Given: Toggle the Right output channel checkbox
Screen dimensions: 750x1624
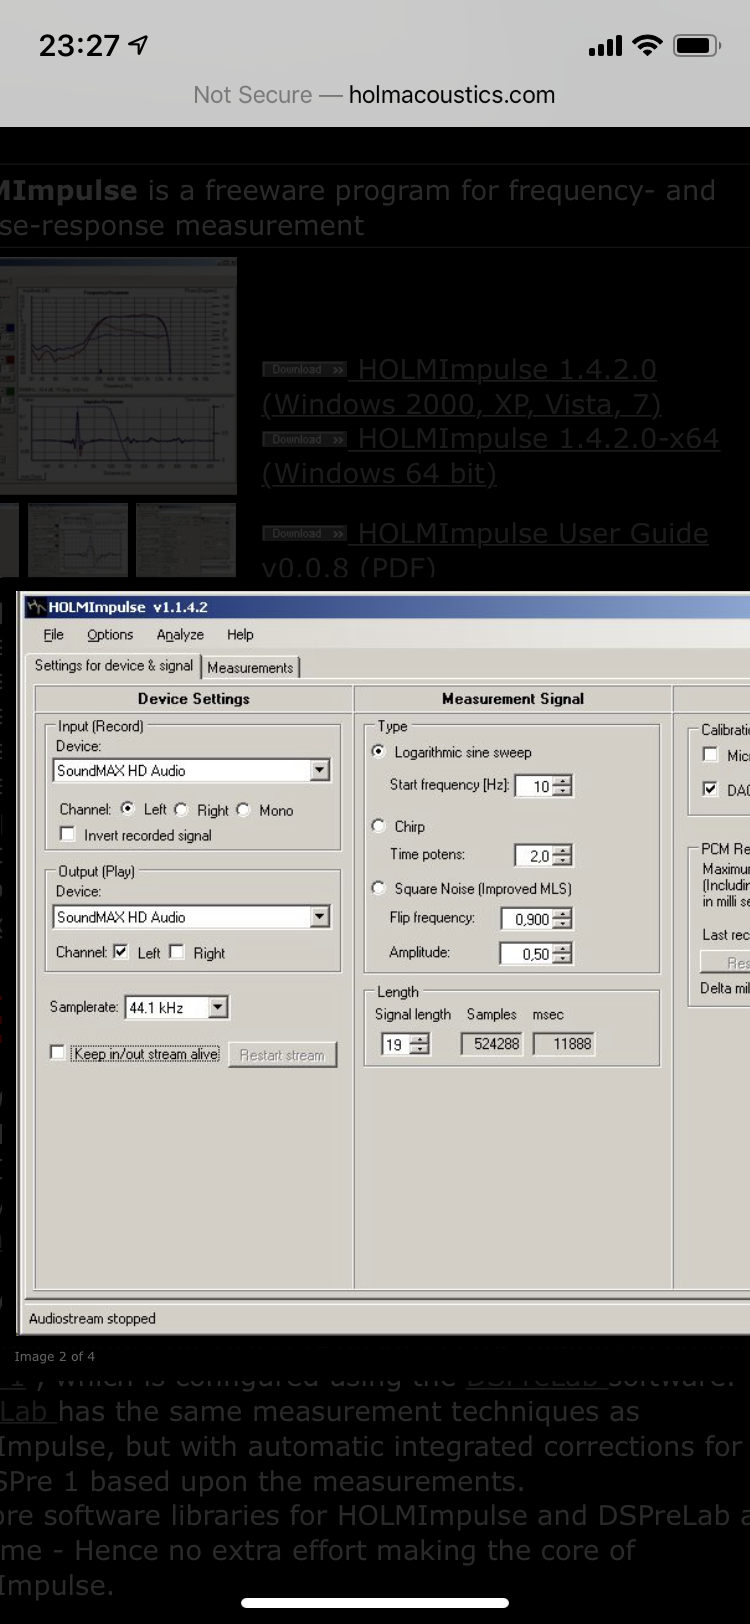Looking at the screenshot, I should tap(177, 952).
